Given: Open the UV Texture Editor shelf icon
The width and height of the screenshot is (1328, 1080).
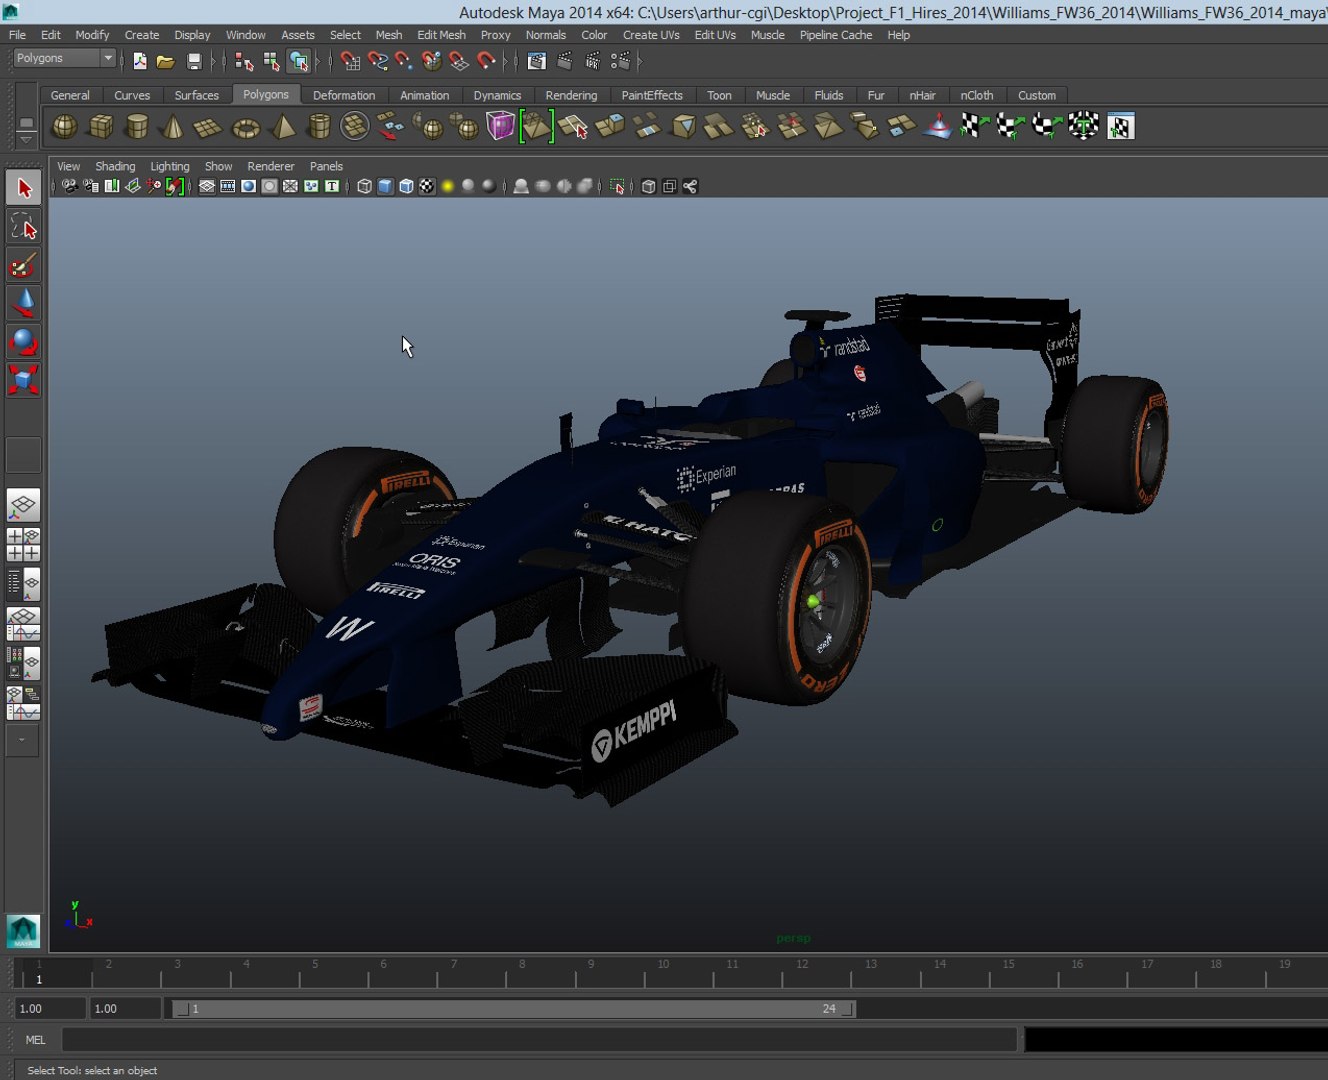Looking at the screenshot, I should [x=1121, y=126].
